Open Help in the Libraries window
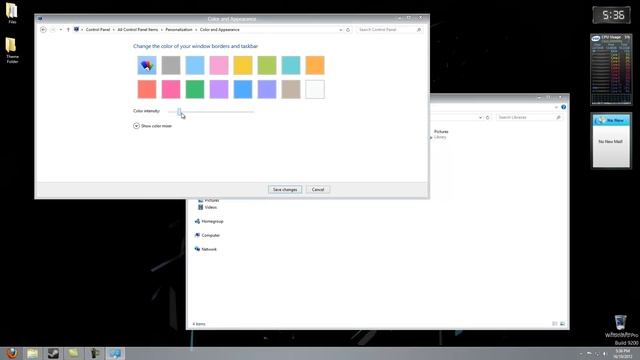640x360 pixels. pyautogui.click(x=564, y=107)
